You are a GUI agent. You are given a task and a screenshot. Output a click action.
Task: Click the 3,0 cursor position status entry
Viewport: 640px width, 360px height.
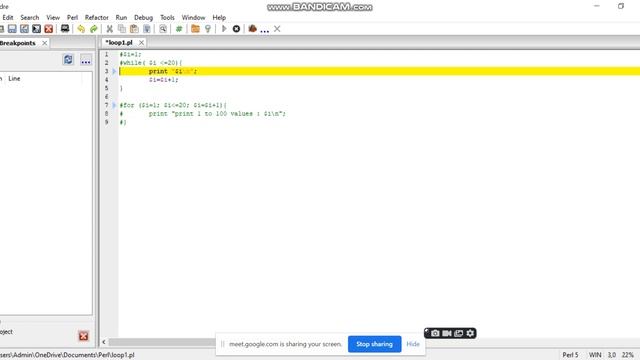(x=612, y=355)
